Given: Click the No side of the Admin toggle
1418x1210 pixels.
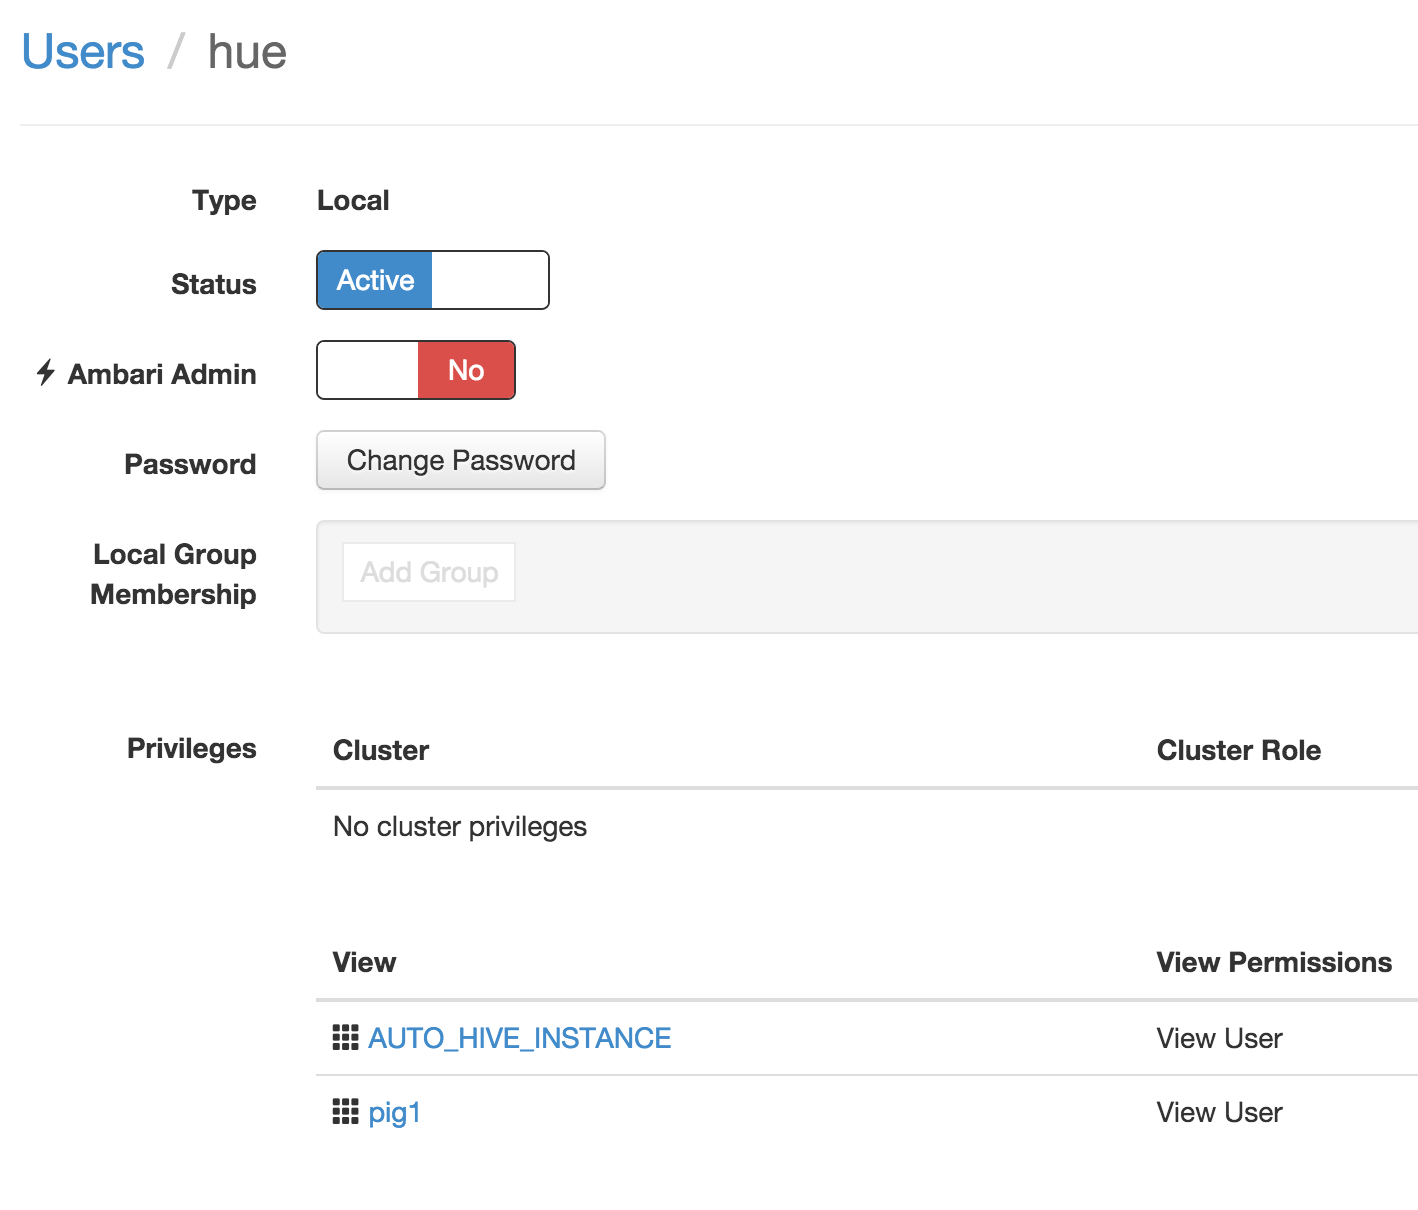Looking at the screenshot, I should (x=465, y=370).
